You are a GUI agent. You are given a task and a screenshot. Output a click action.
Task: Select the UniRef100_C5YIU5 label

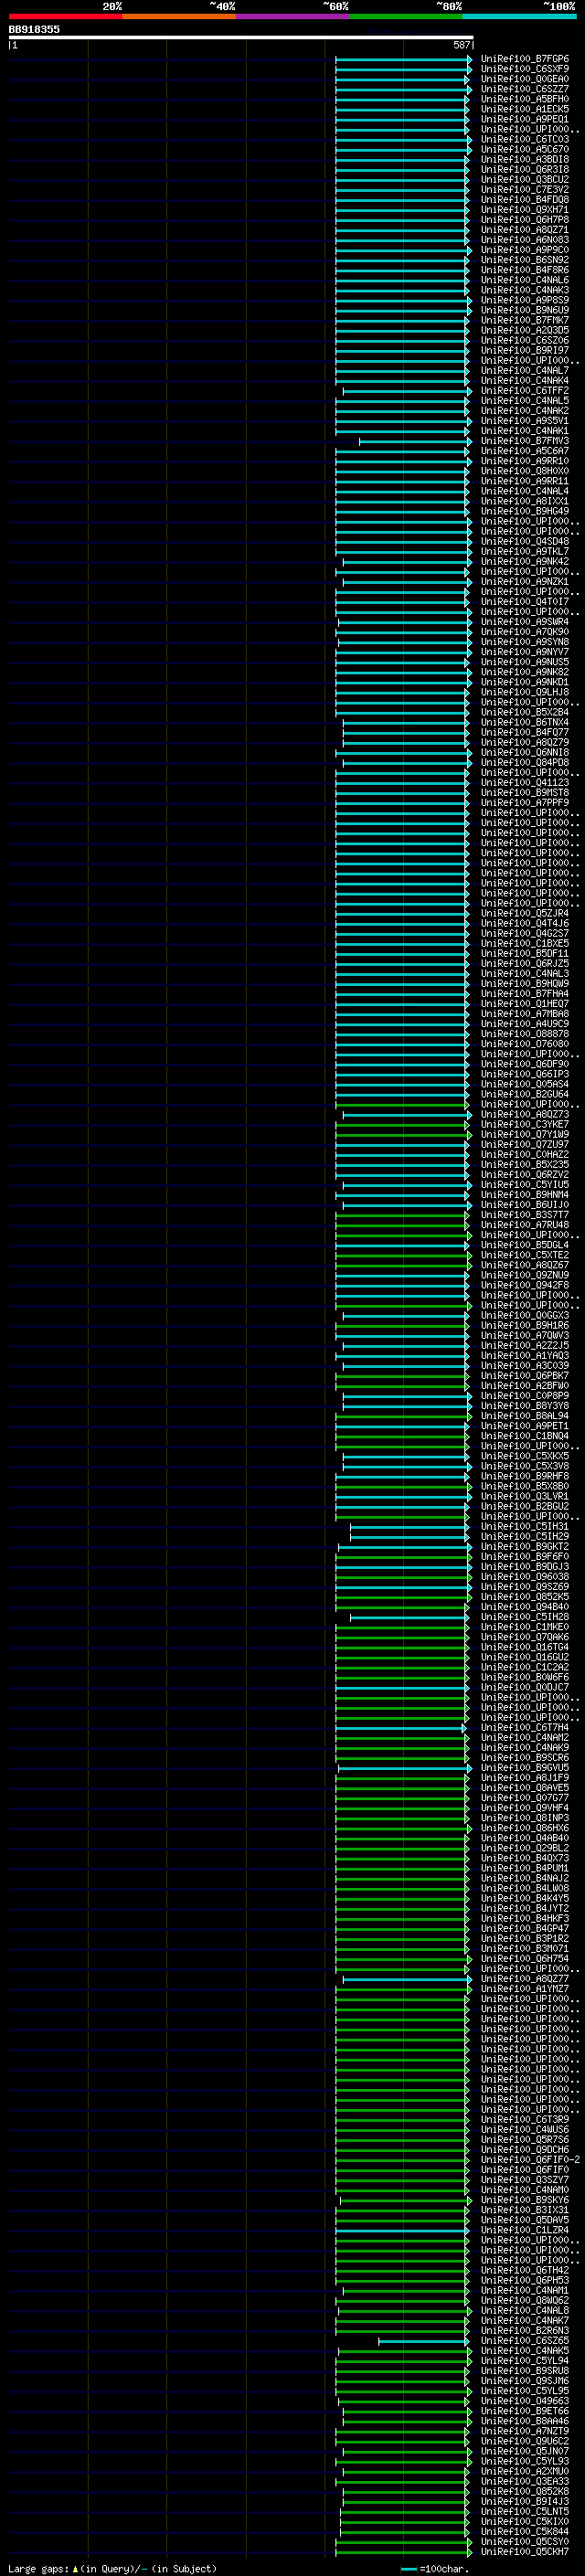click(x=524, y=1184)
